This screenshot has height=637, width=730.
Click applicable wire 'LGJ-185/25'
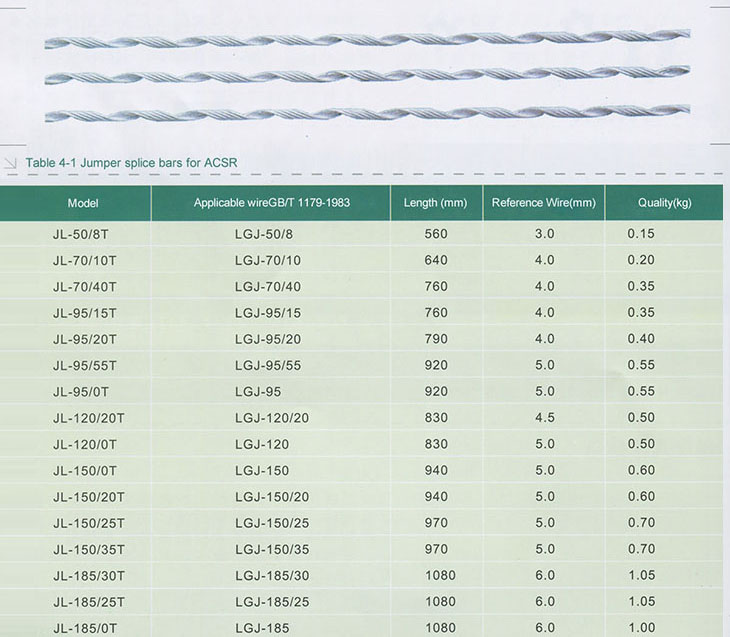click(x=272, y=602)
